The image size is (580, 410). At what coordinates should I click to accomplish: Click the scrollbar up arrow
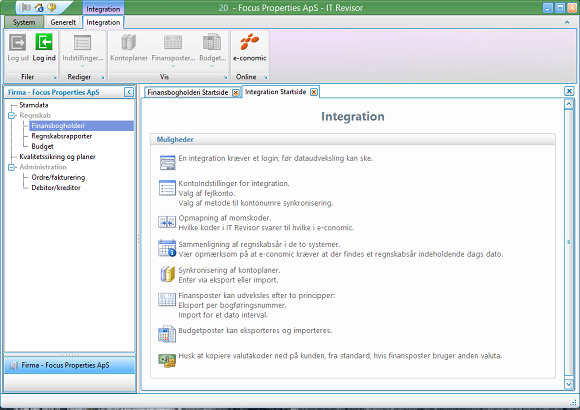(x=569, y=104)
